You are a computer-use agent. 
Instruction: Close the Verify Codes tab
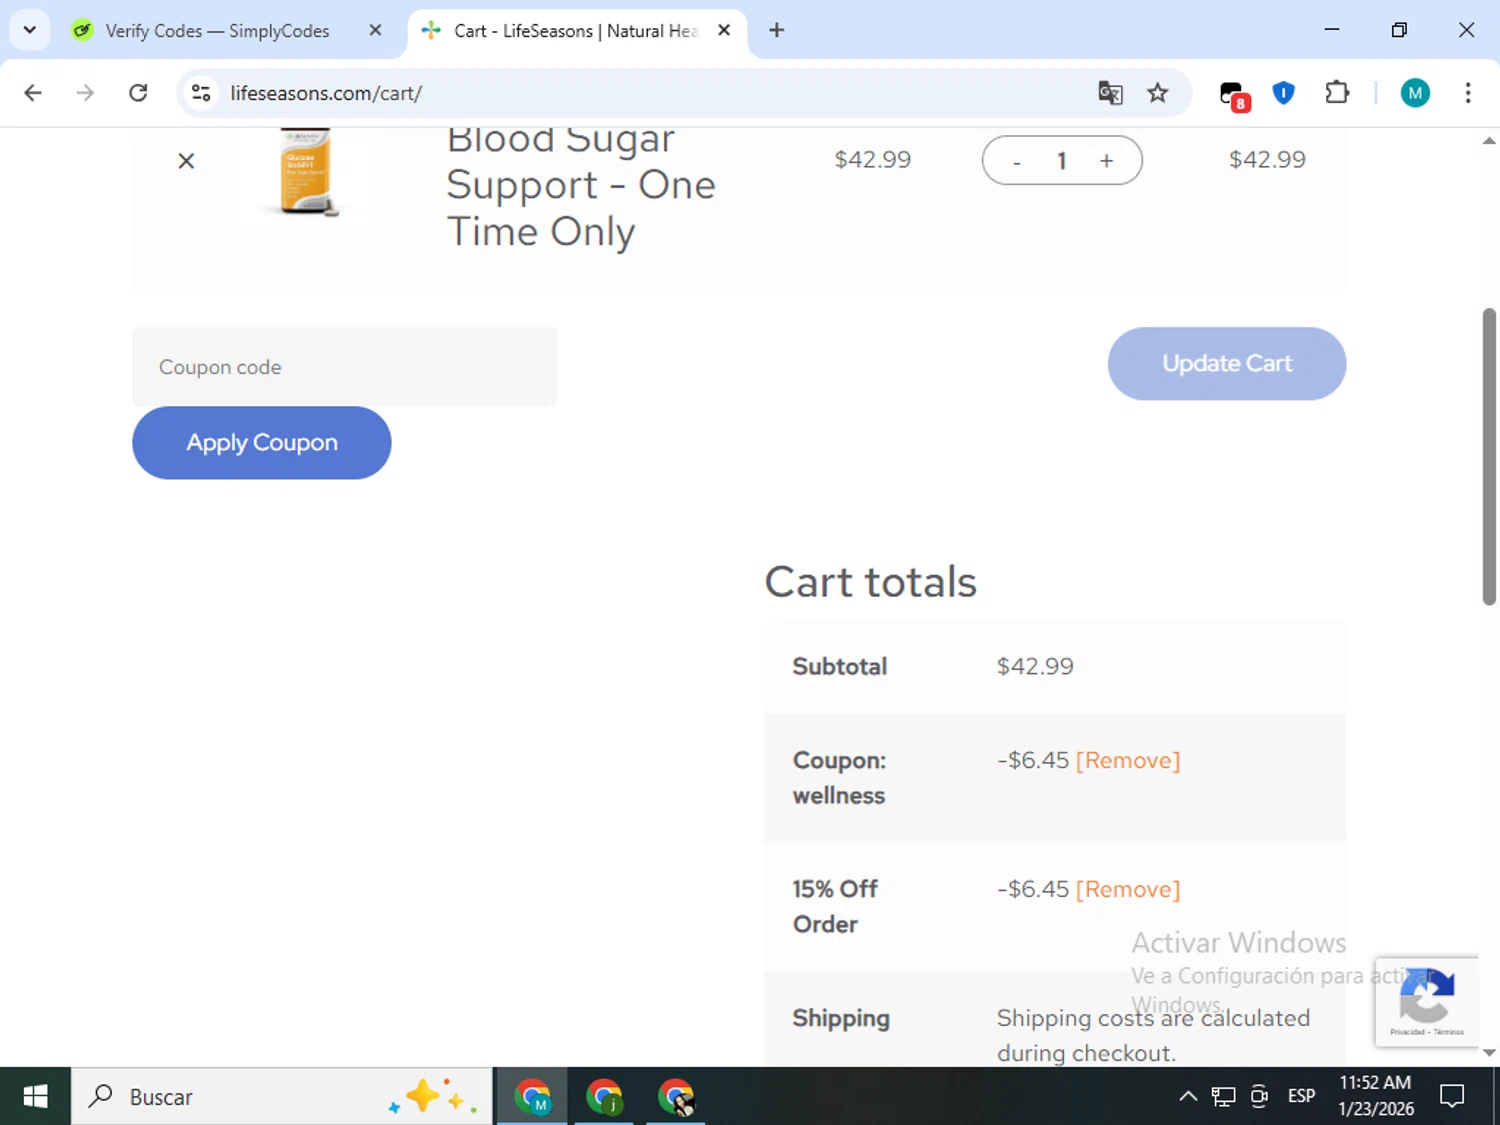(375, 30)
